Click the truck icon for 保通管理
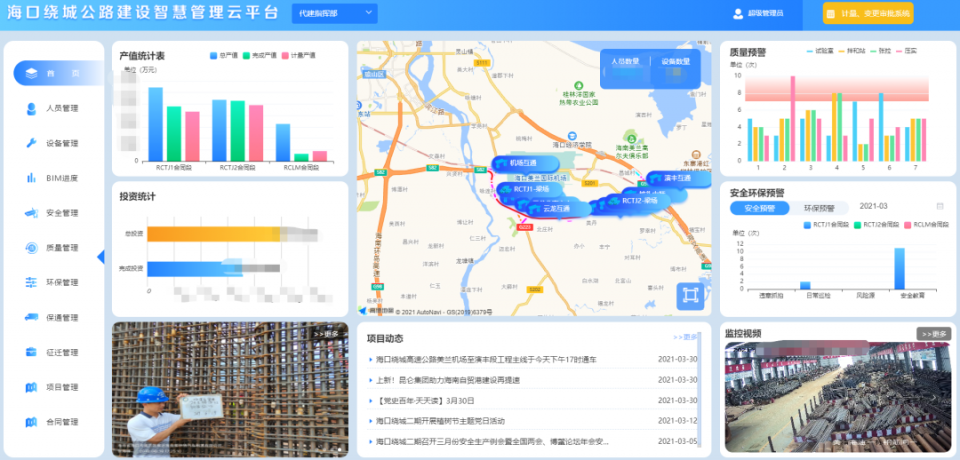The height and width of the screenshot is (460, 960). coord(30,318)
